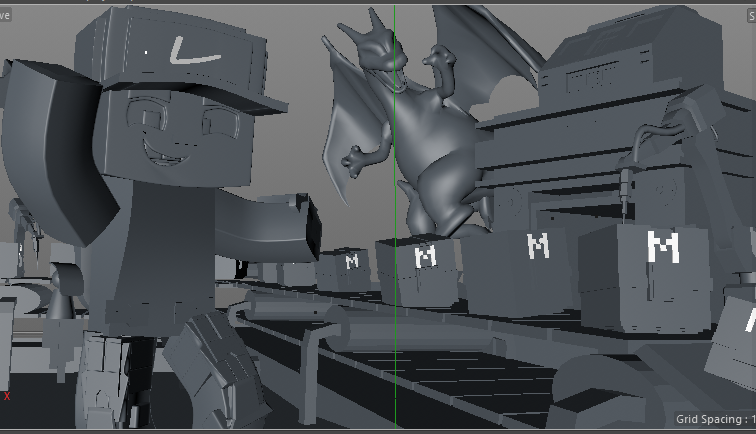The height and width of the screenshot is (434, 756).
Task: Click the red X axis label
Action: [x=7, y=396]
